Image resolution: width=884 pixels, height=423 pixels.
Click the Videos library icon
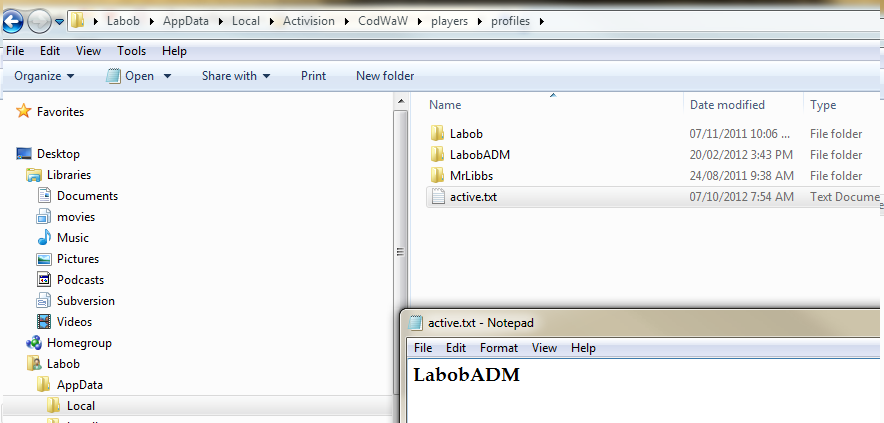point(44,322)
